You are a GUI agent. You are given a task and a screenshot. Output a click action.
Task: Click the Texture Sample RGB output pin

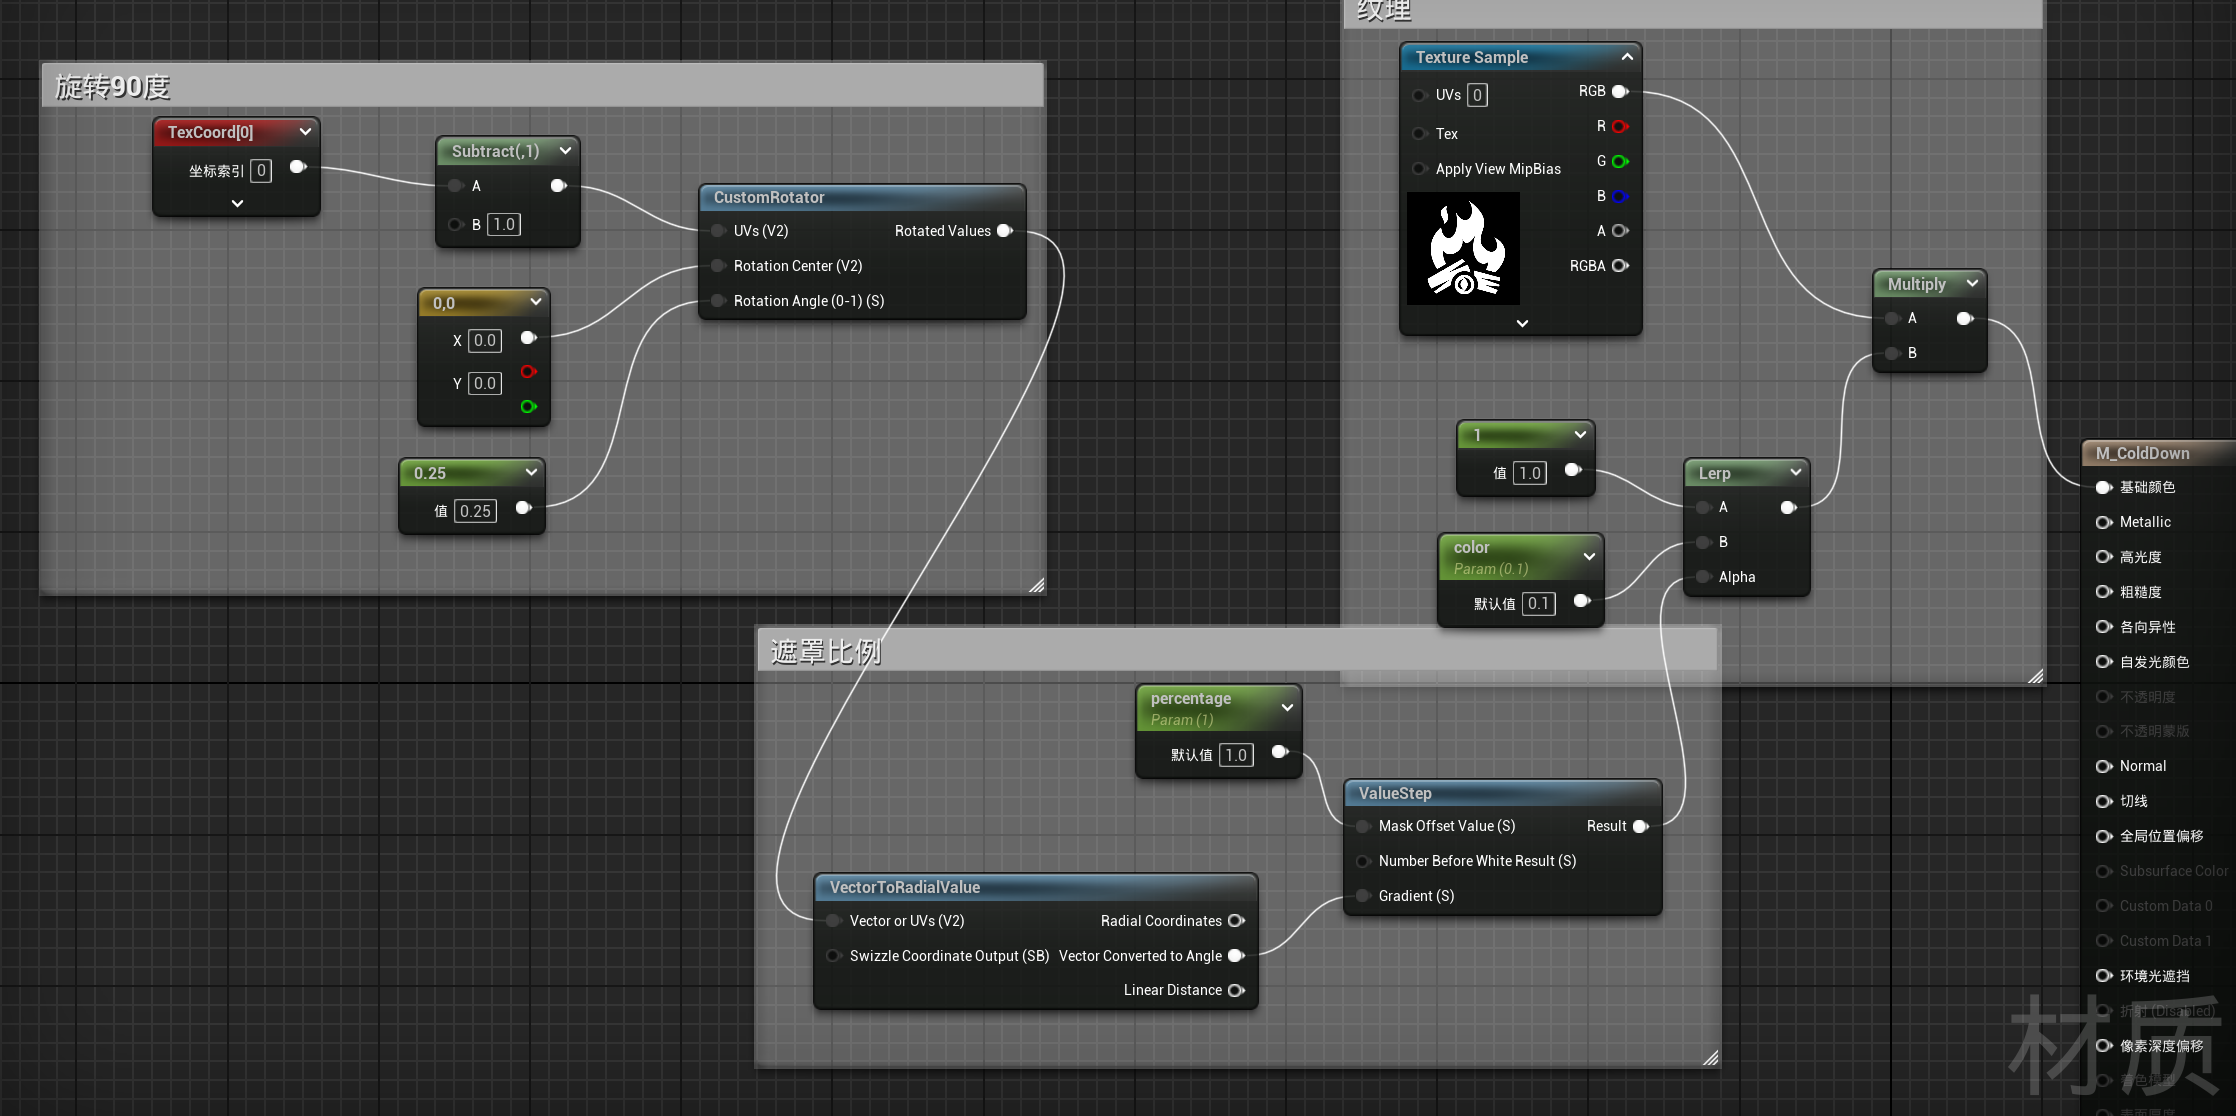(x=1620, y=92)
